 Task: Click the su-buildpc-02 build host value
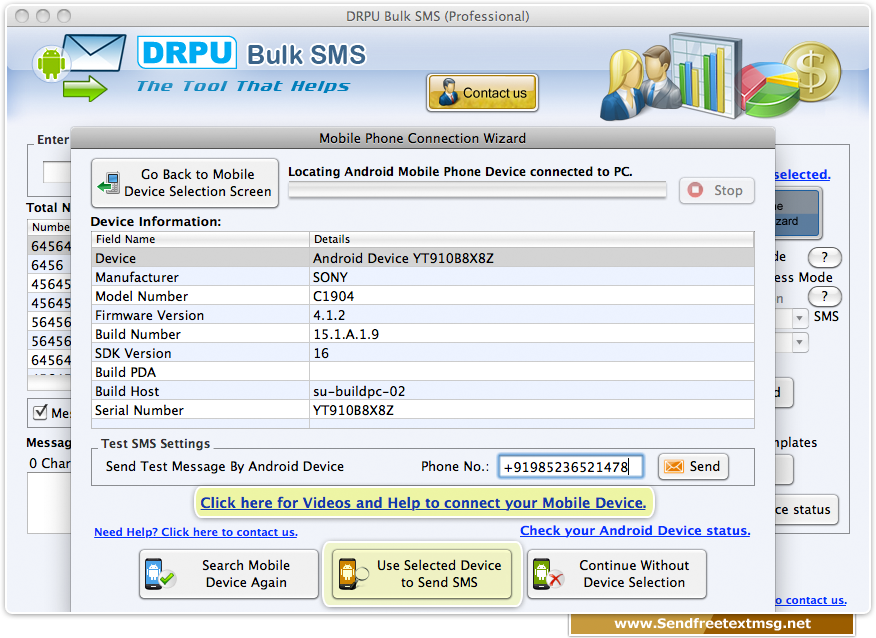point(359,391)
